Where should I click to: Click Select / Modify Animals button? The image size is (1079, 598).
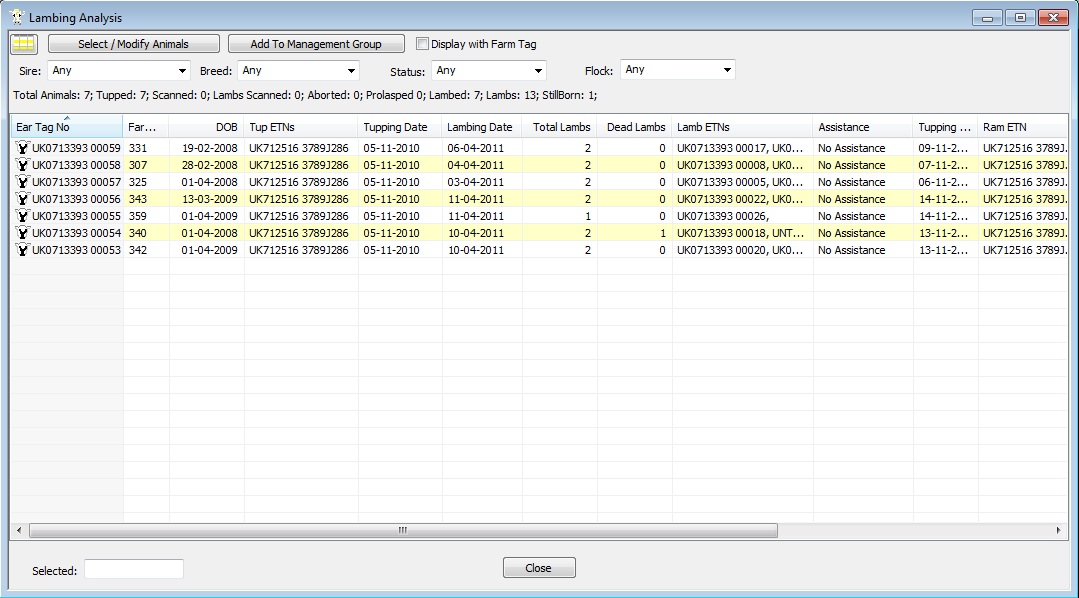133,44
